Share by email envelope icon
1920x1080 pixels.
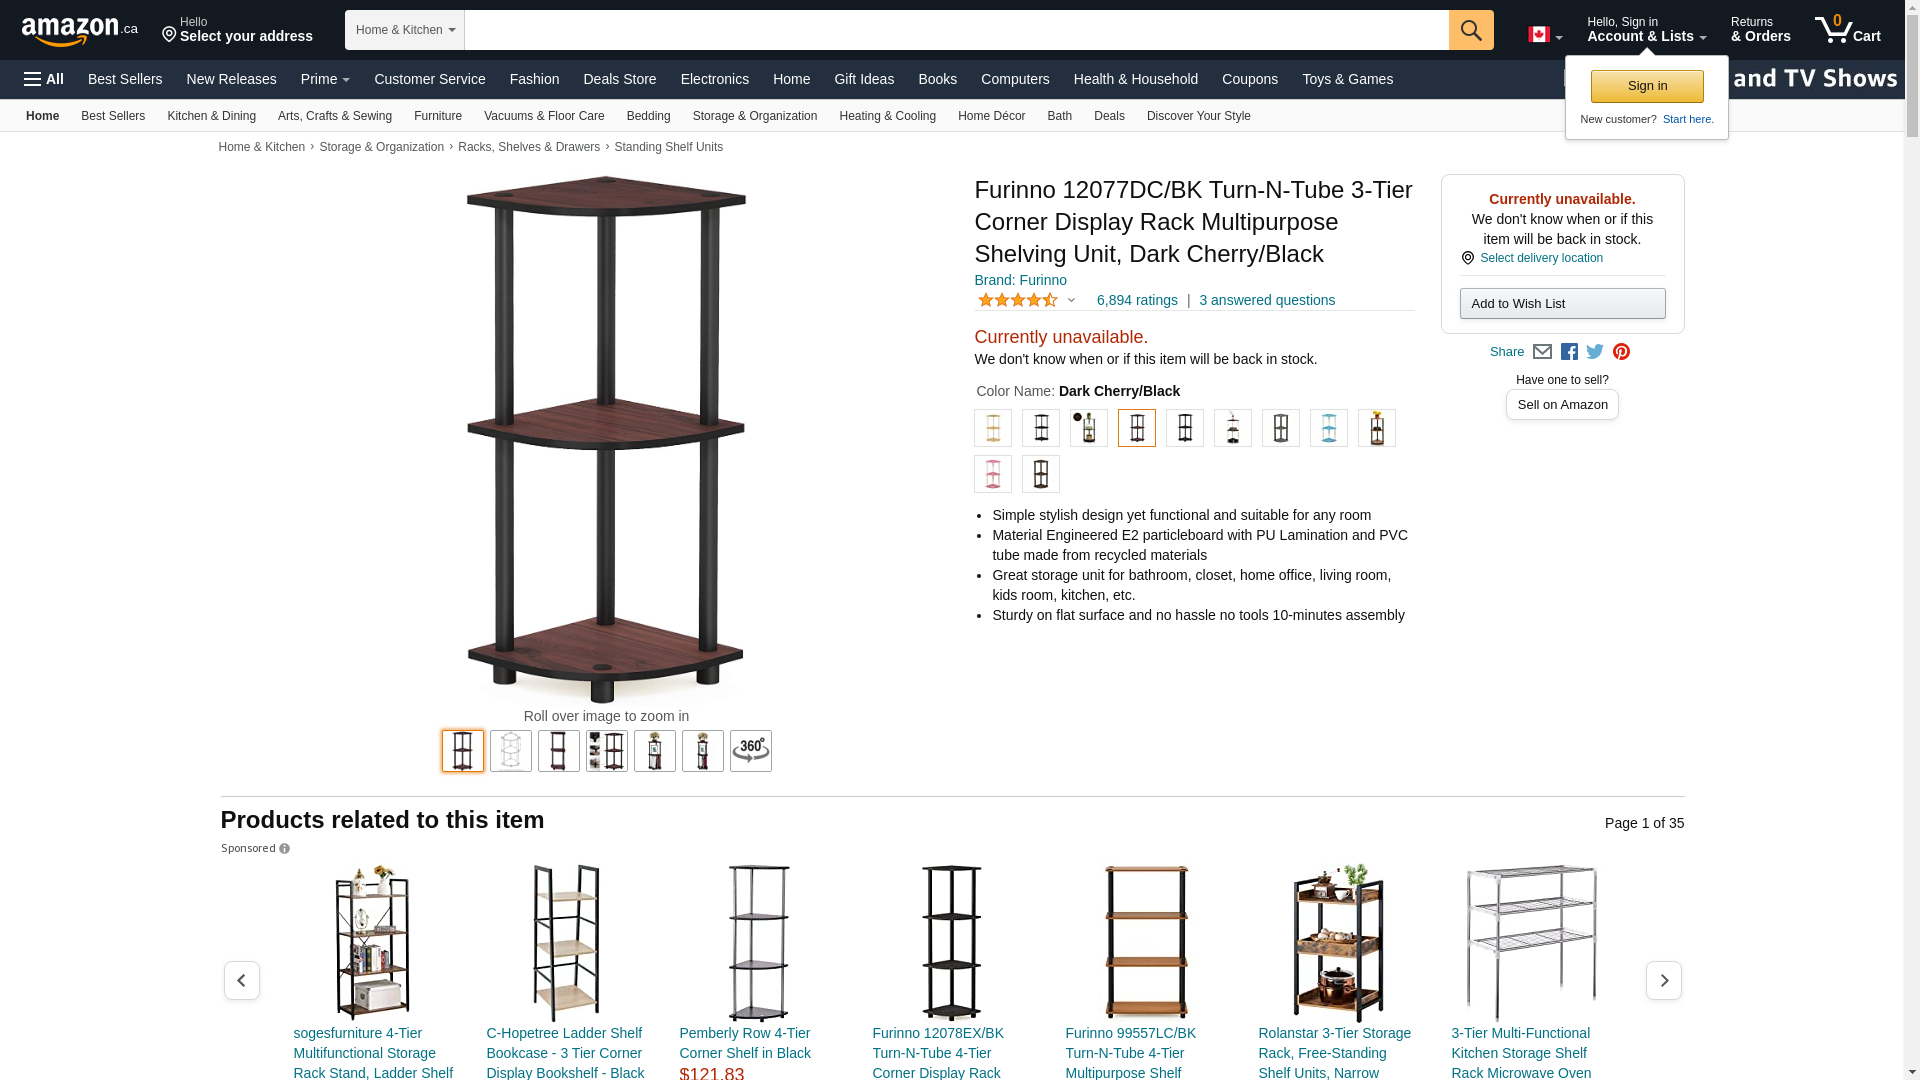pos(1542,352)
